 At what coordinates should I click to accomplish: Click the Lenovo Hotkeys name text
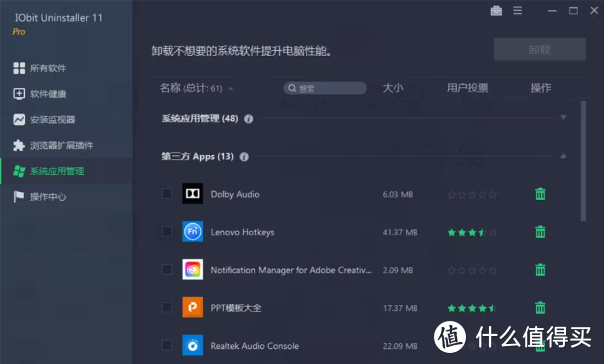coord(242,232)
